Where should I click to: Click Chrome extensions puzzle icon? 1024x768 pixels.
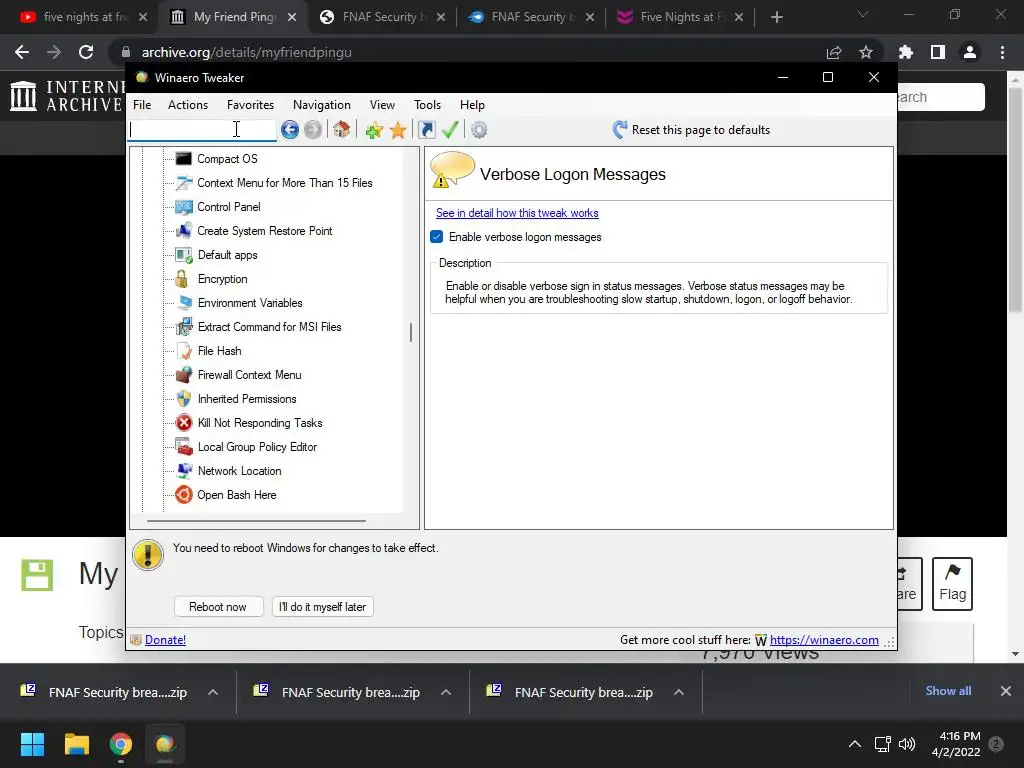click(x=905, y=52)
